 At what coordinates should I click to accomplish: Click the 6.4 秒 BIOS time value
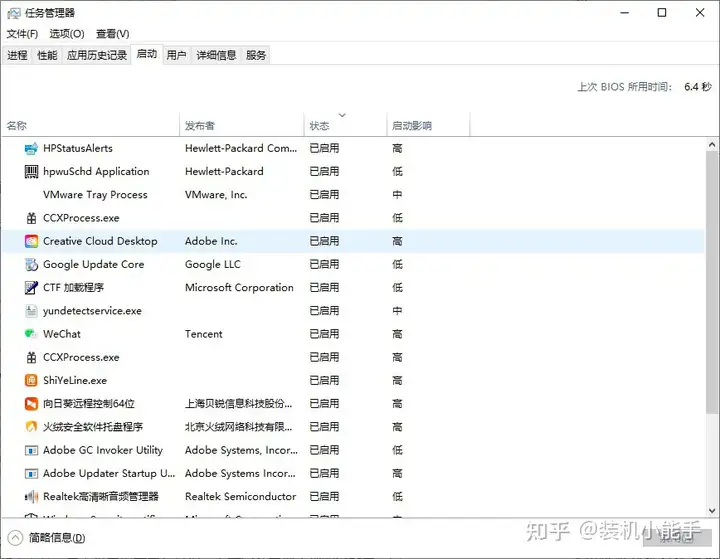click(x=698, y=87)
